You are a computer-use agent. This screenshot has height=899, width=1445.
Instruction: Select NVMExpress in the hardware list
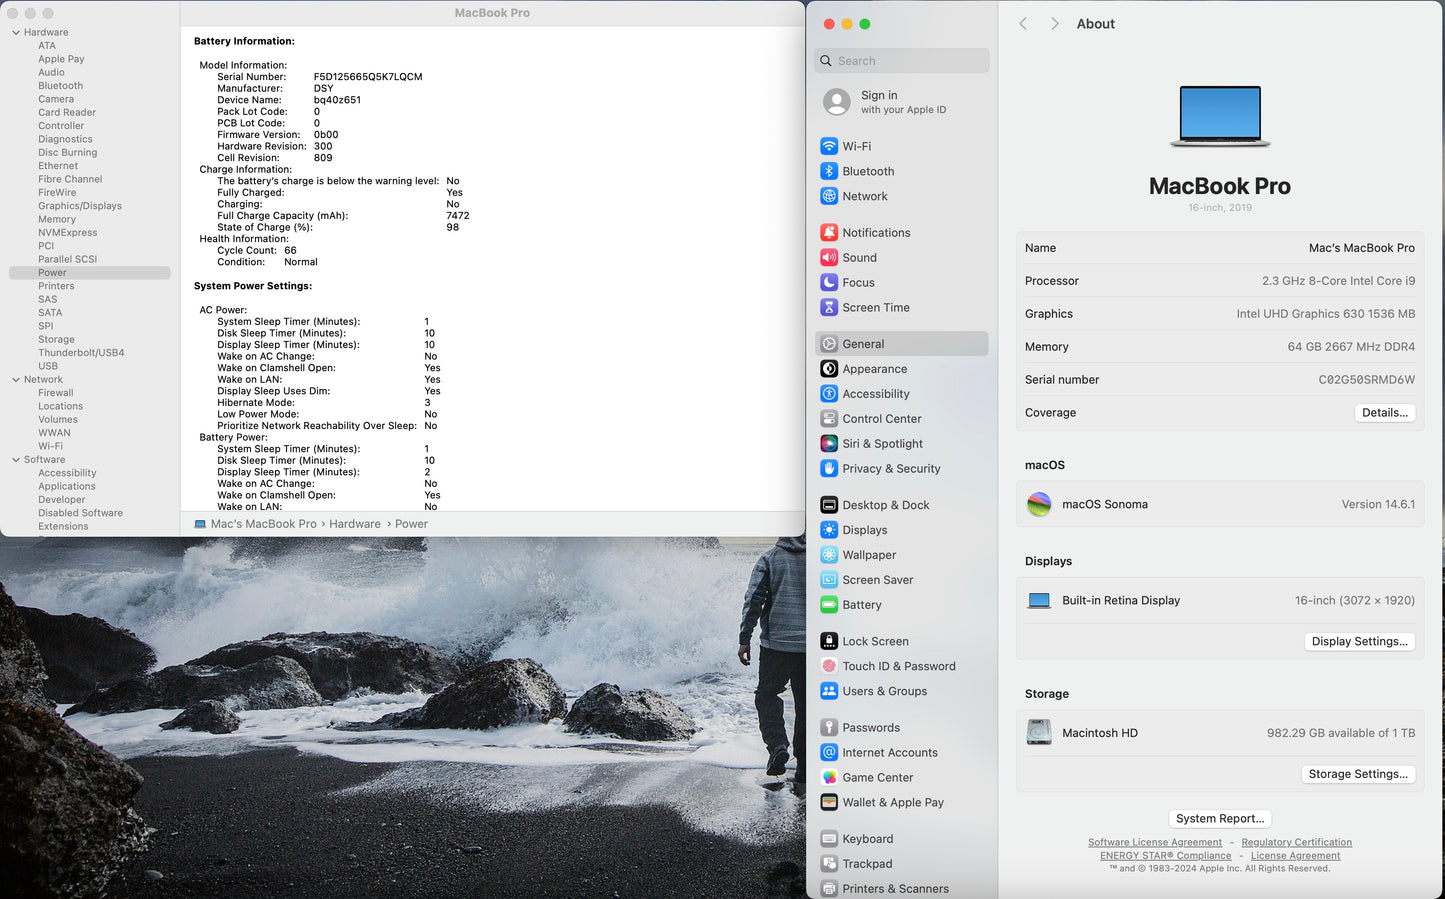(68, 233)
